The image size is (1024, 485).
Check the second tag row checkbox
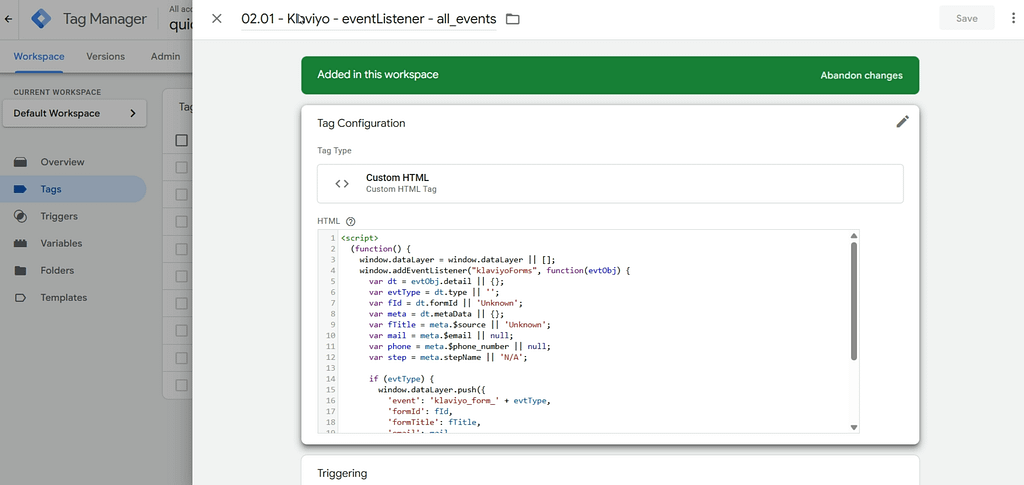pyautogui.click(x=181, y=194)
